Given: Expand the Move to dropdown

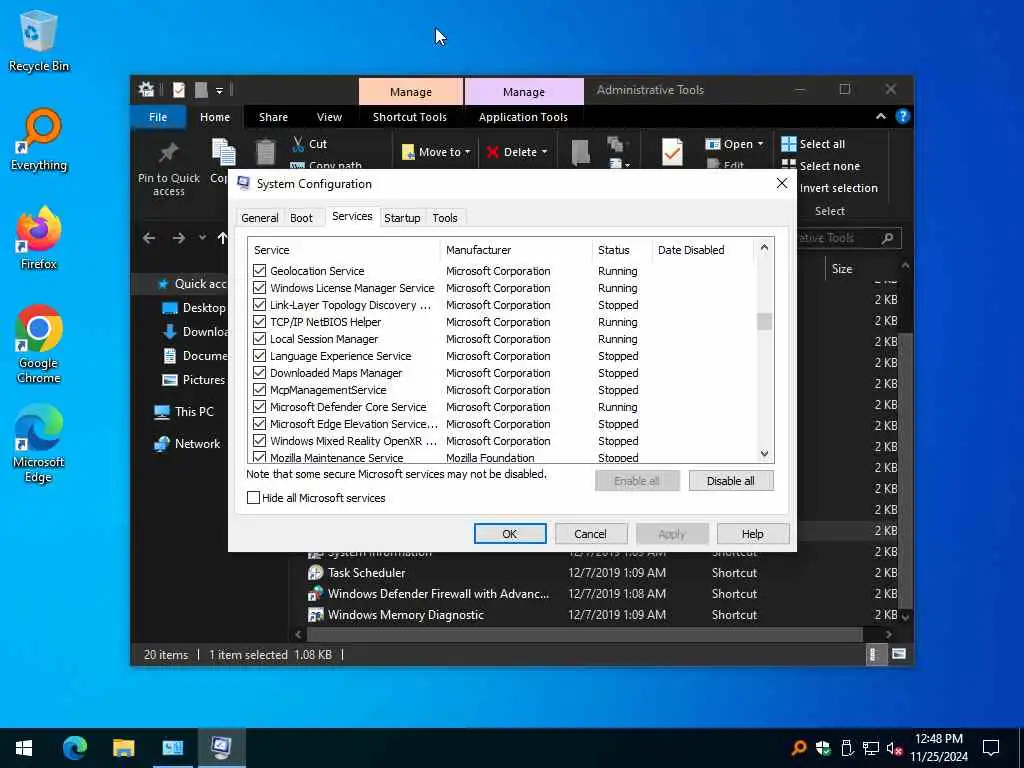Looking at the screenshot, I should [x=468, y=152].
